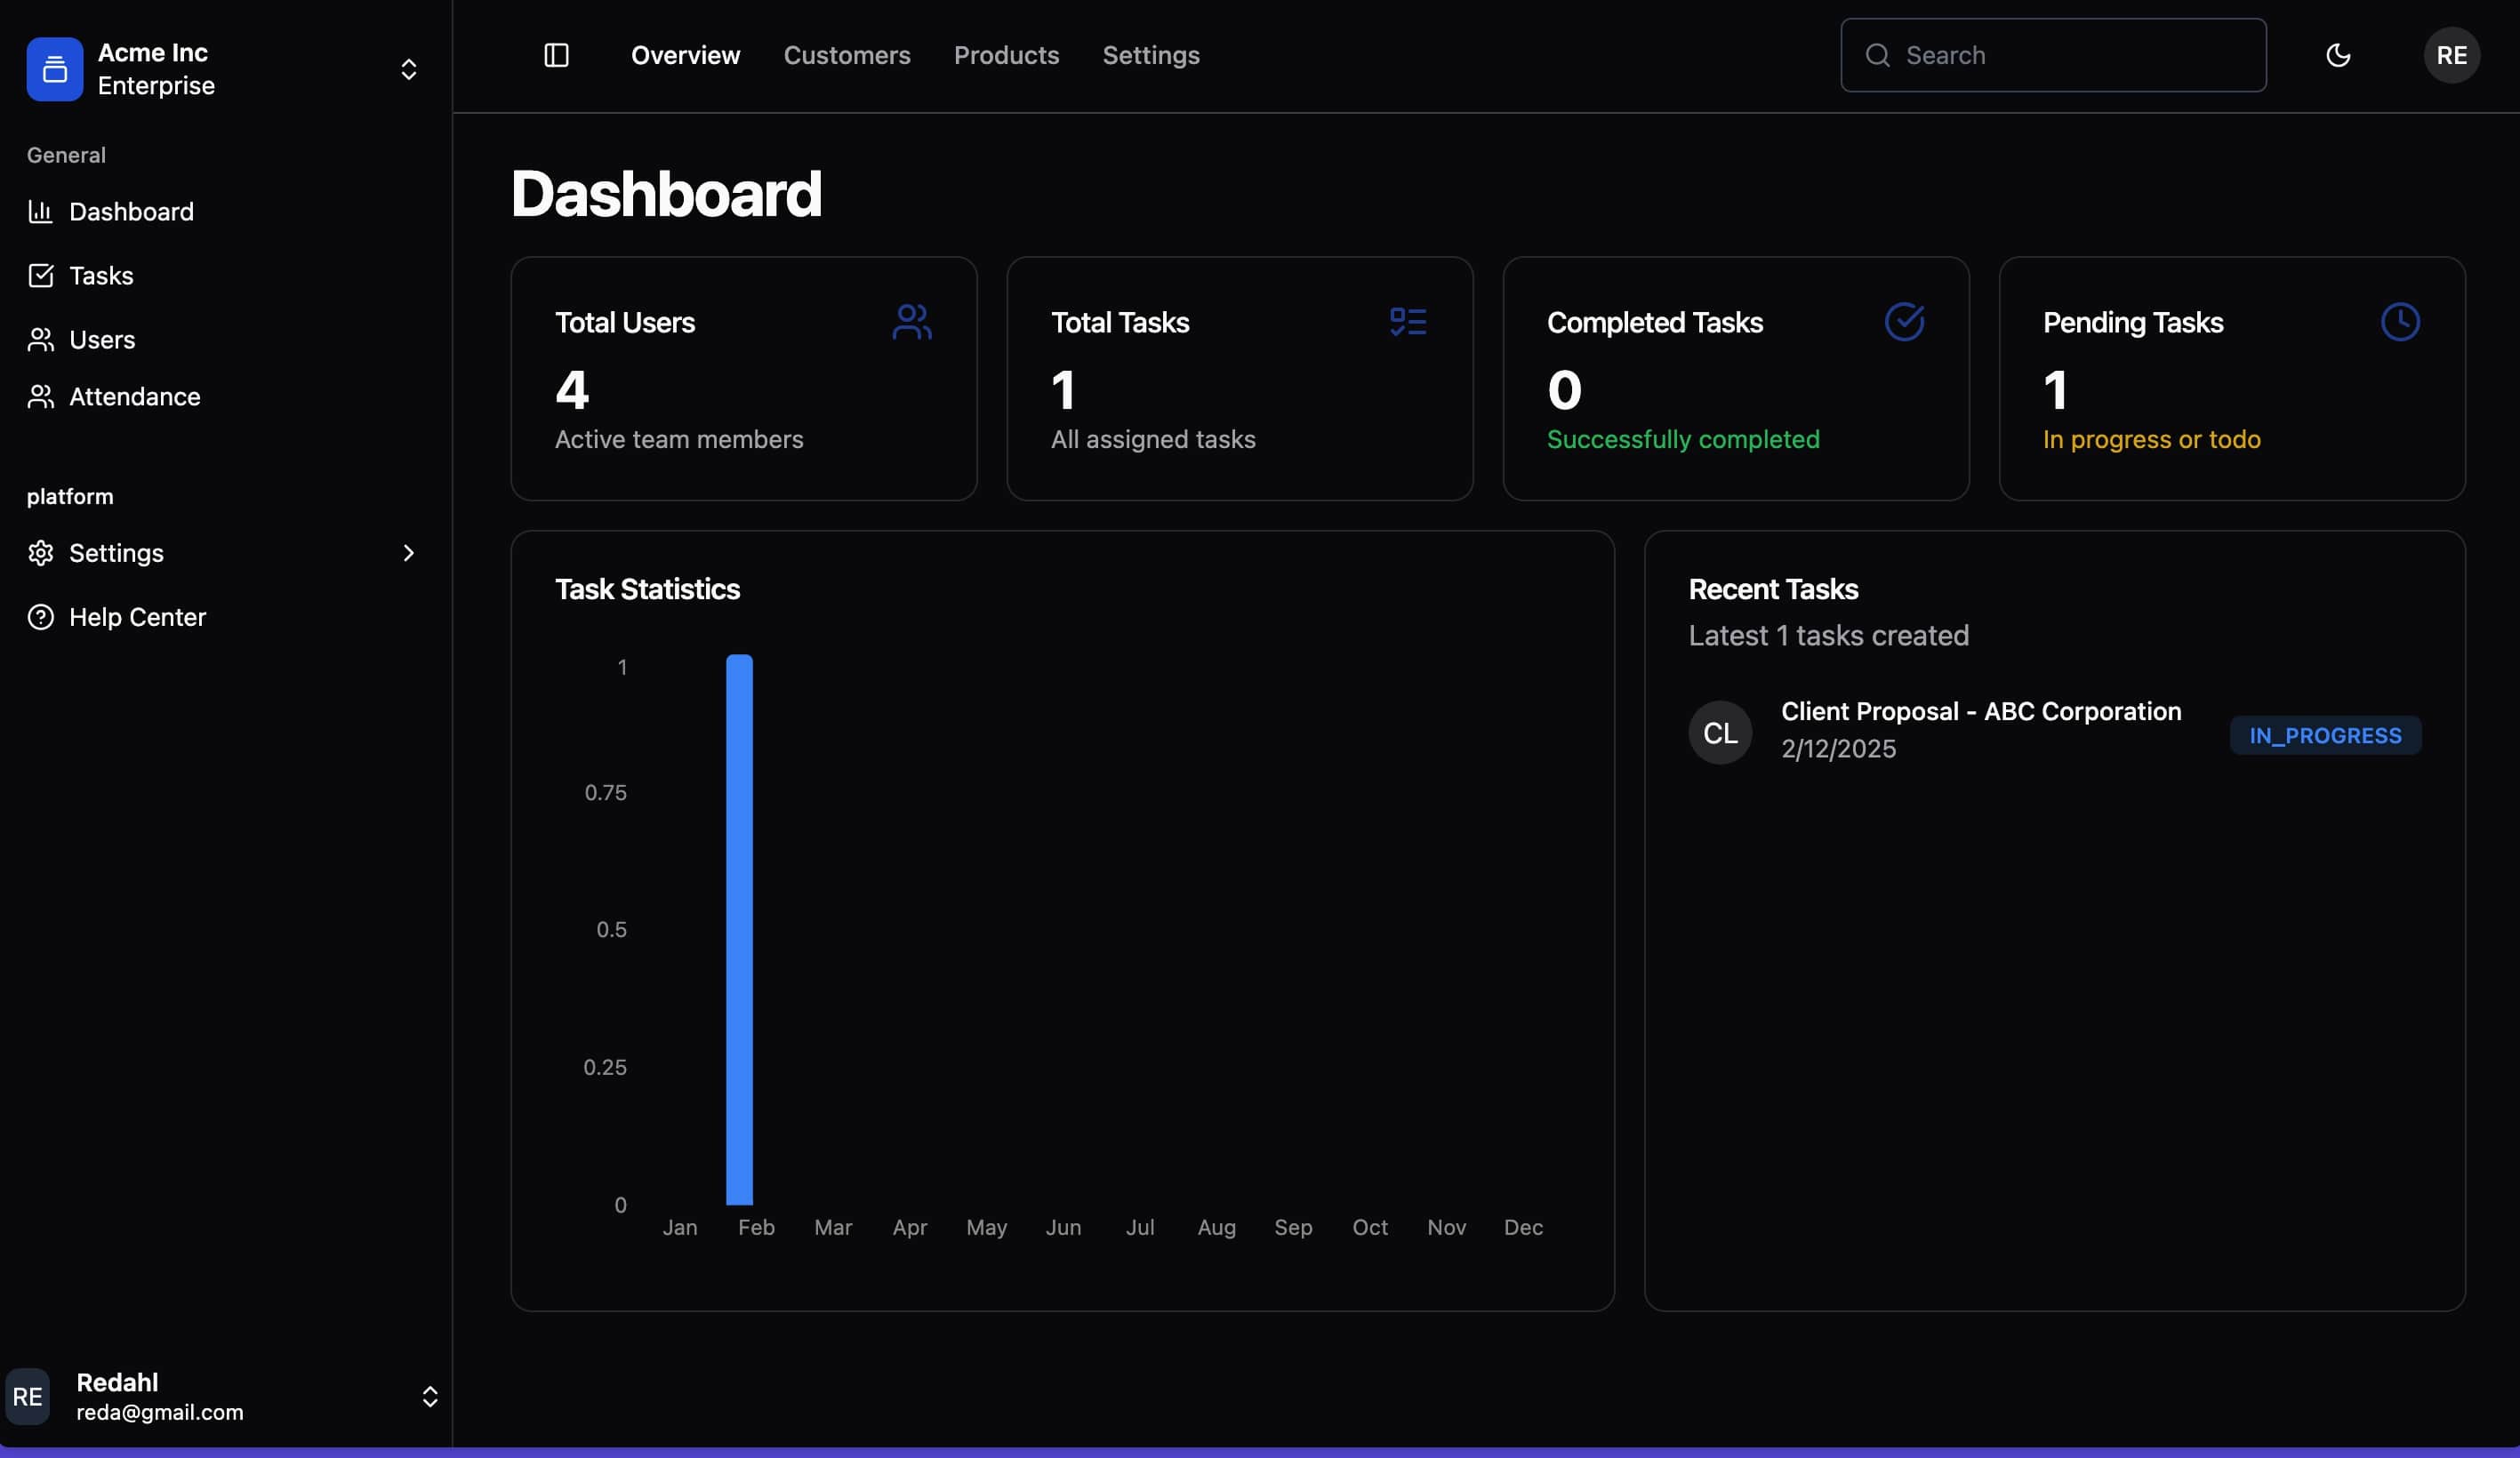Toggle the sidebar panel icon

coord(556,55)
